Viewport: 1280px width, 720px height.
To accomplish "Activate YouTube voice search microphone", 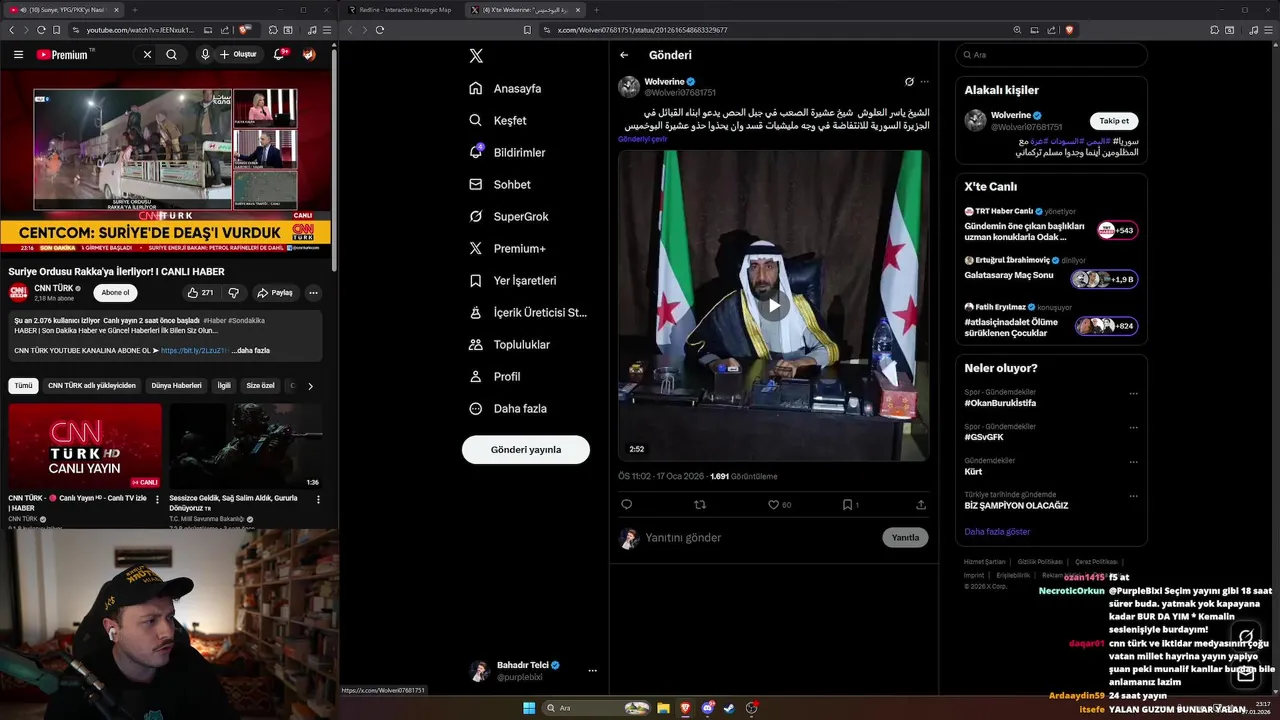I will pos(205,55).
